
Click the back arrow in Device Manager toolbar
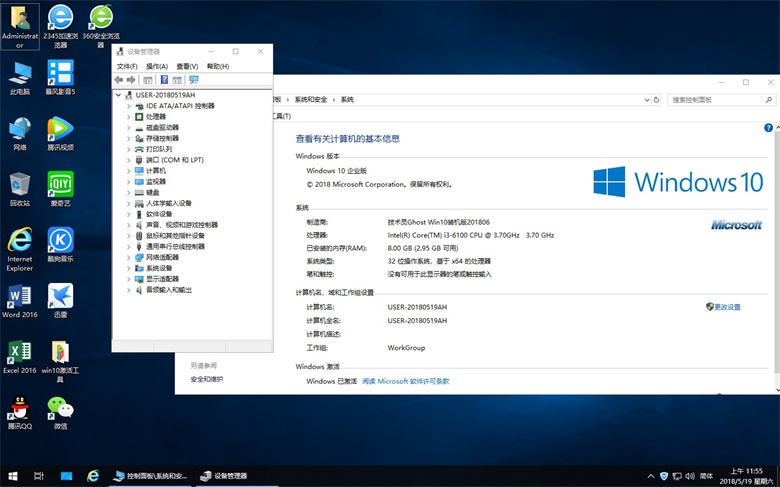click(119, 80)
